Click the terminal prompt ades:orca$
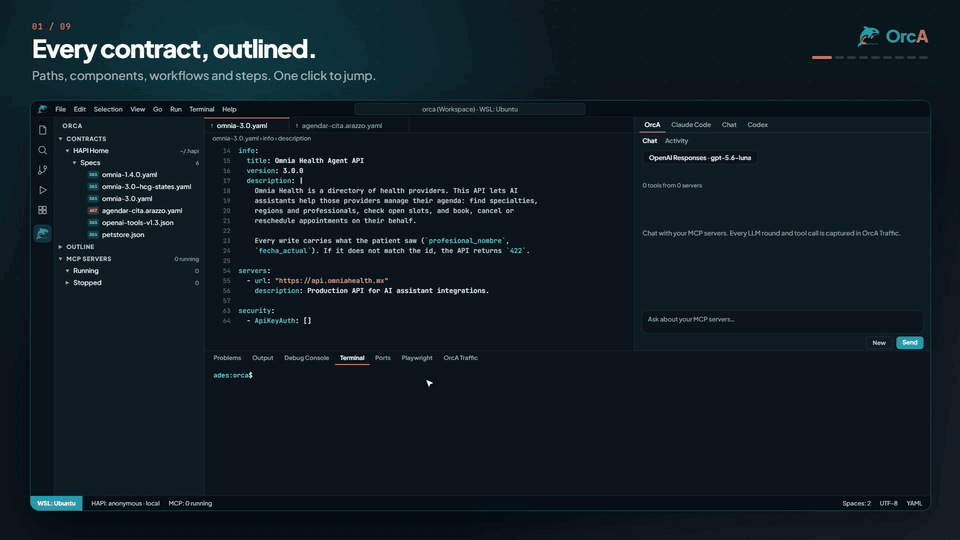Image resolution: width=960 pixels, height=540 pixels. [233, 375]
